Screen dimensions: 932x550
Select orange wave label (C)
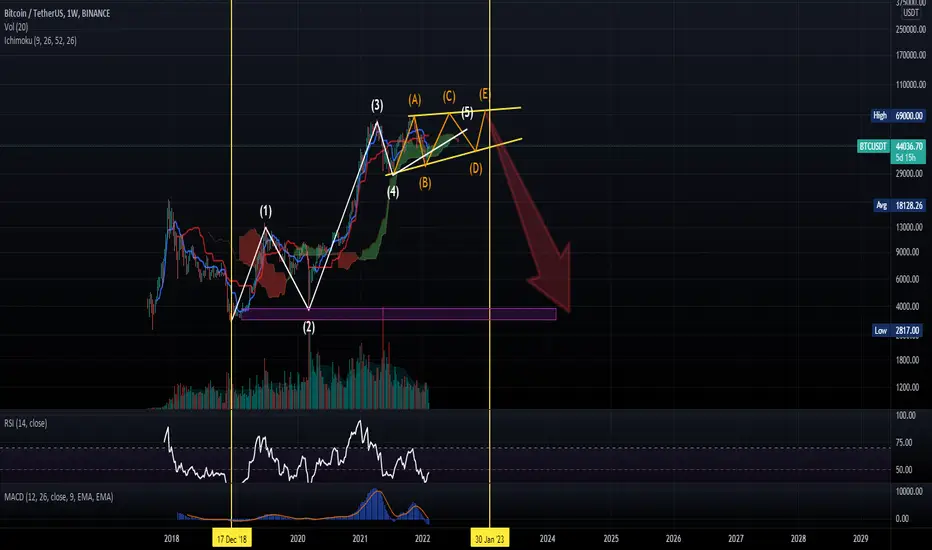449,96
